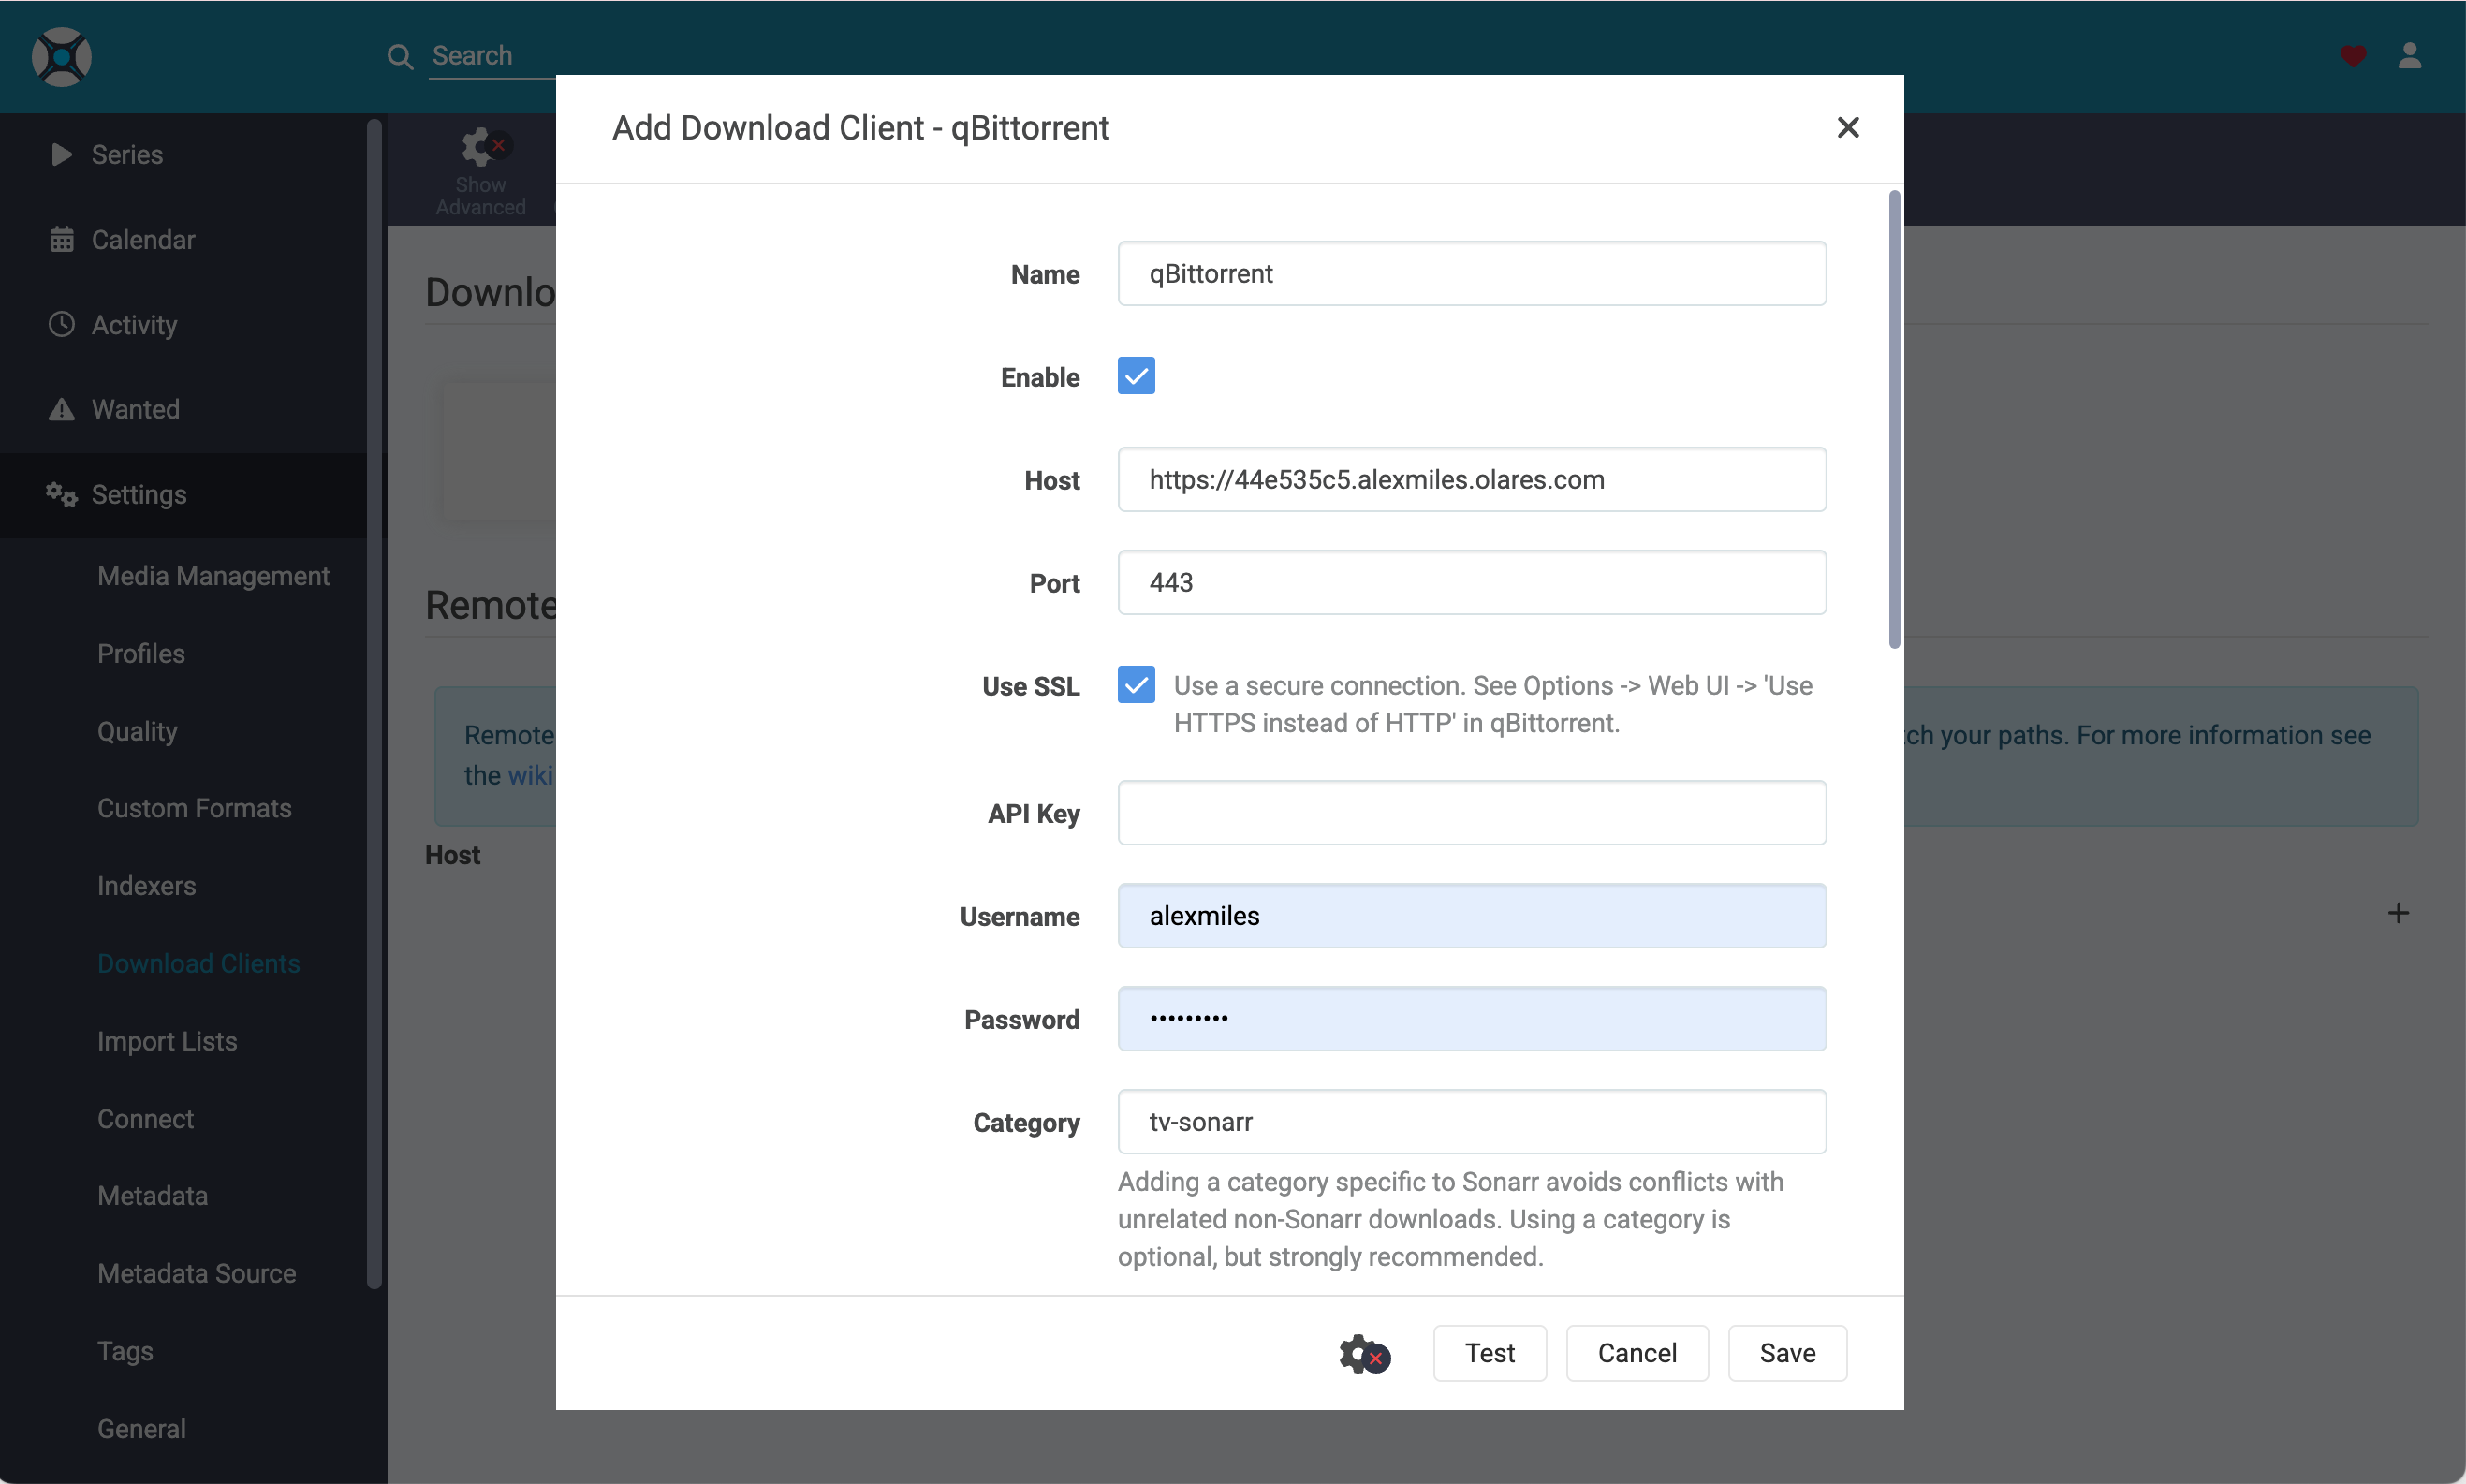Click the Wanted warning triangle icon
The width and height of the screenshot is (2466, 1484).
coord(62,409)
